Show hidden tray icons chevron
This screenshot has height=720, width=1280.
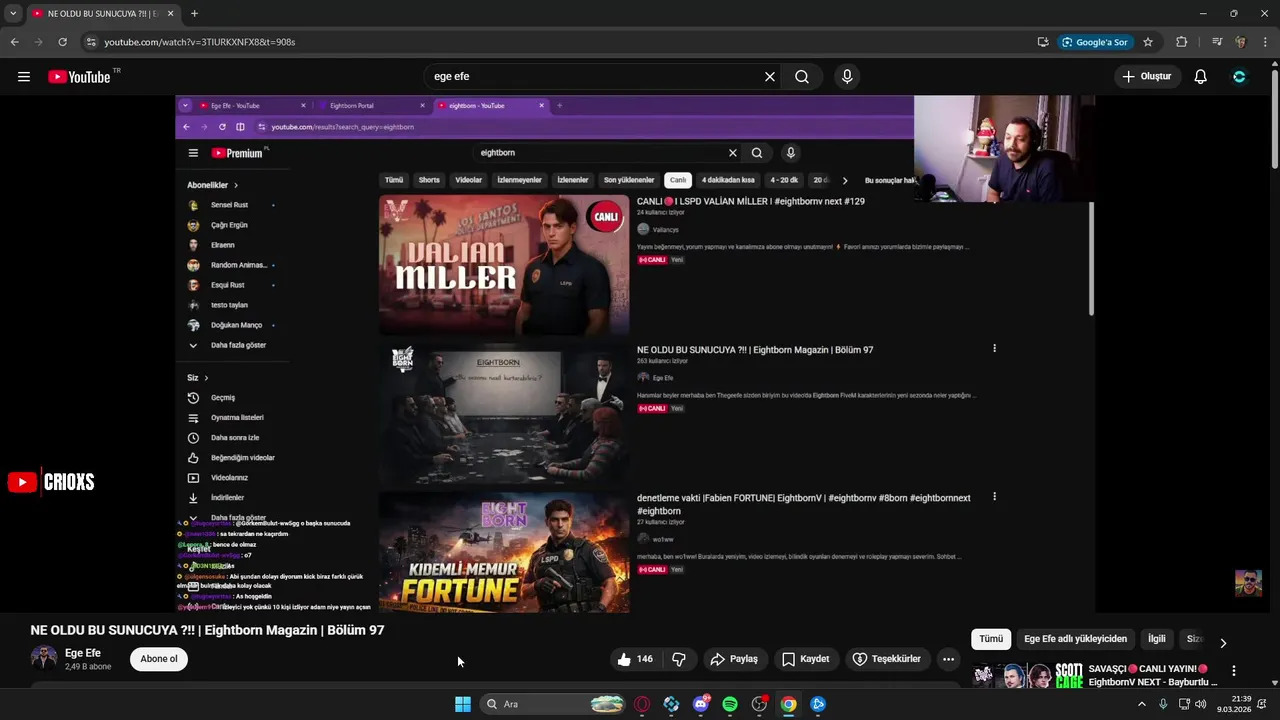(1142, 704)
